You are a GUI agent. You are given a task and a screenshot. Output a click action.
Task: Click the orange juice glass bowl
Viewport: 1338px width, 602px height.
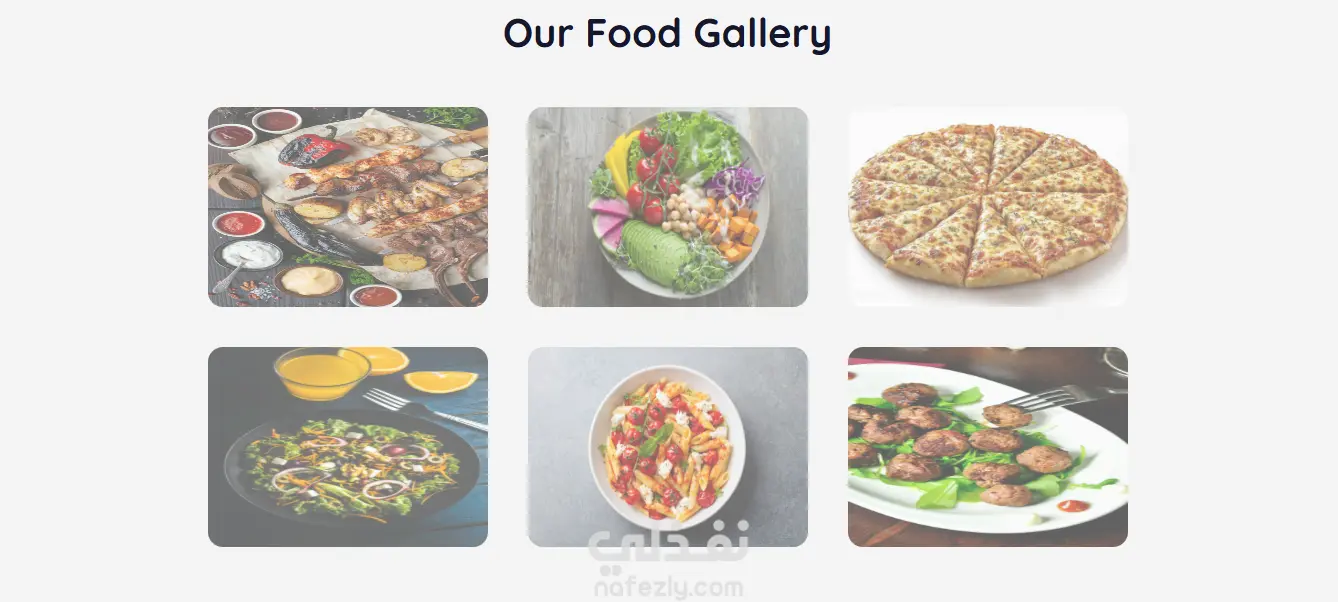point(322,372)
